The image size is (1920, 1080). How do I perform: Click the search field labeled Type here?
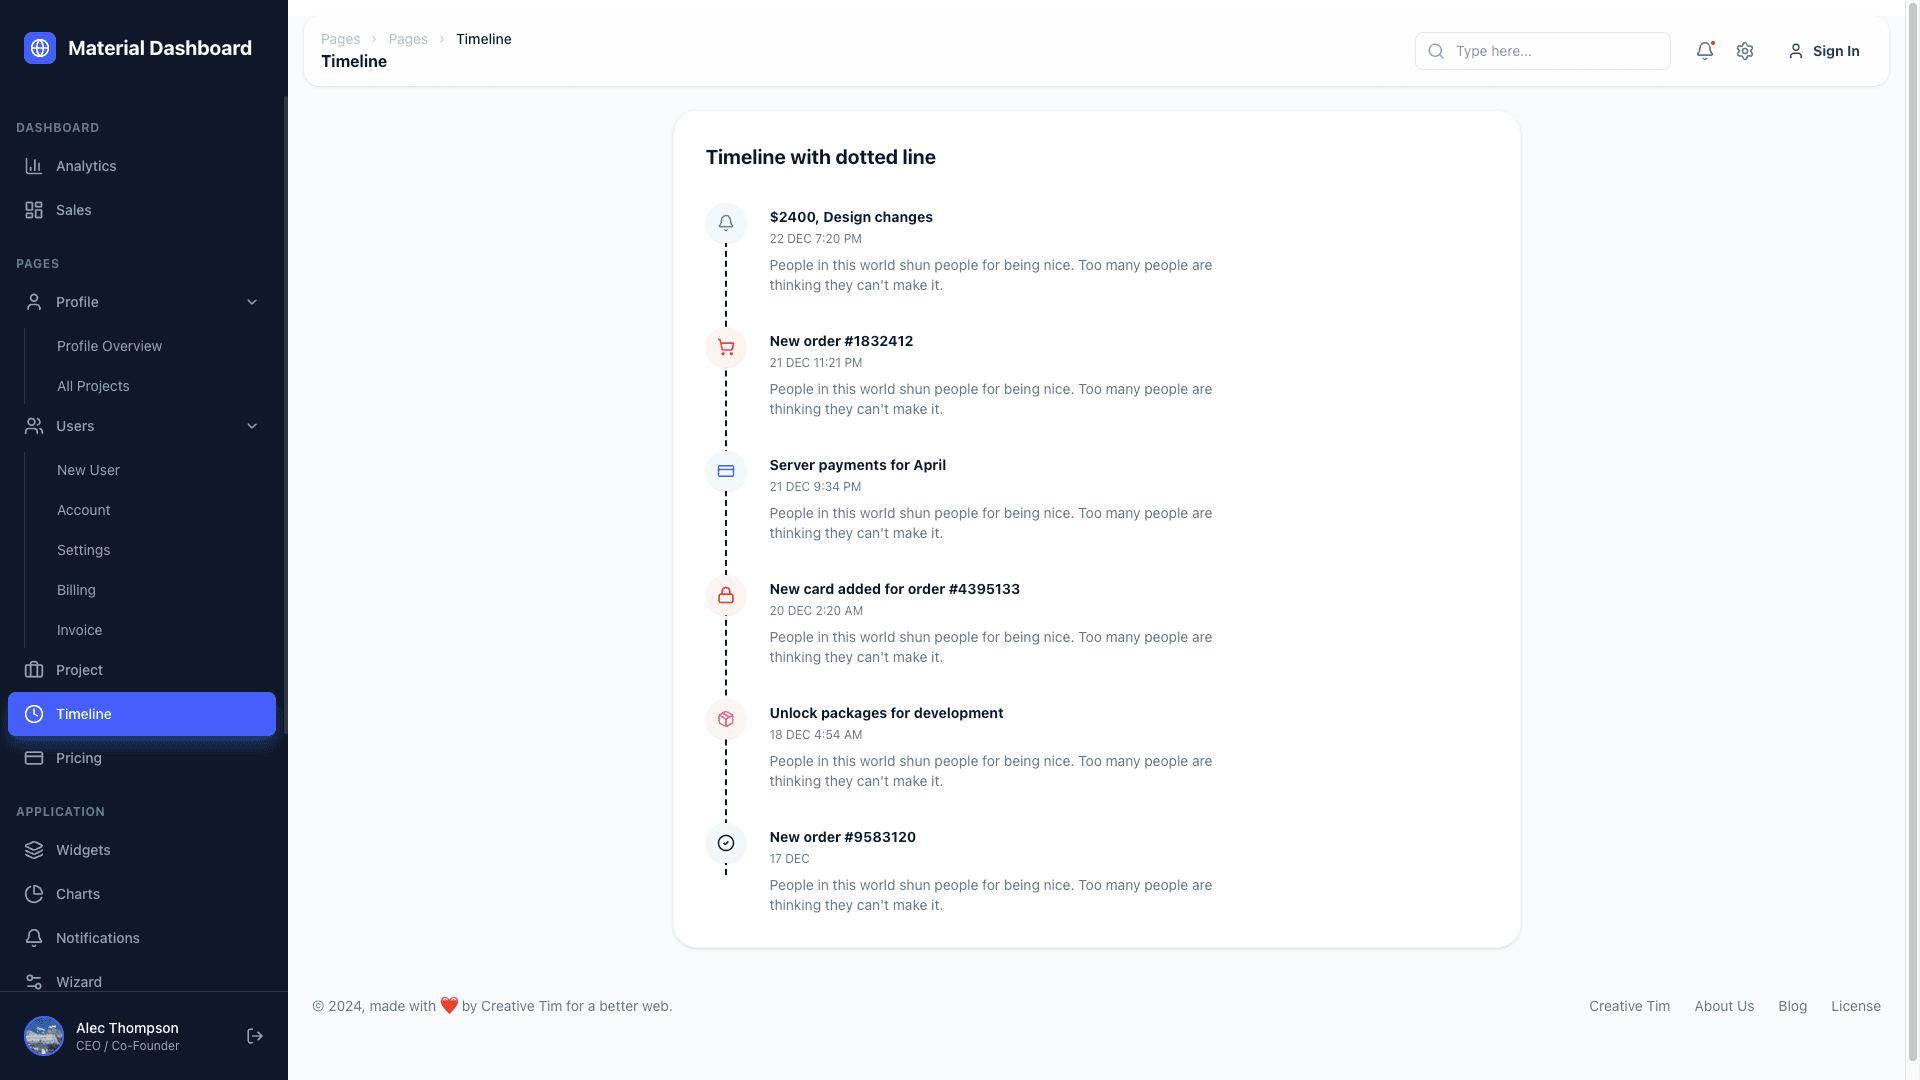[1542, 51]
